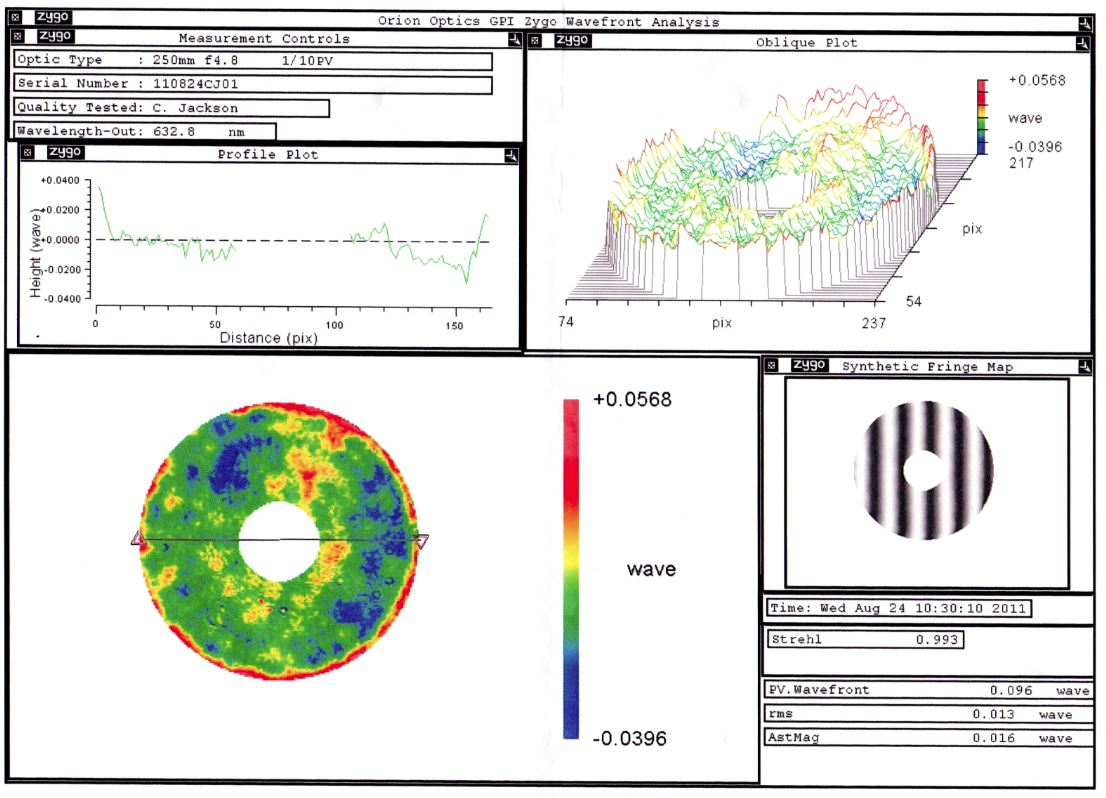The height and width of the screenshot is (798, 1106).
Task: Click the PV.Wavefront result row
Action: point(929,690)
